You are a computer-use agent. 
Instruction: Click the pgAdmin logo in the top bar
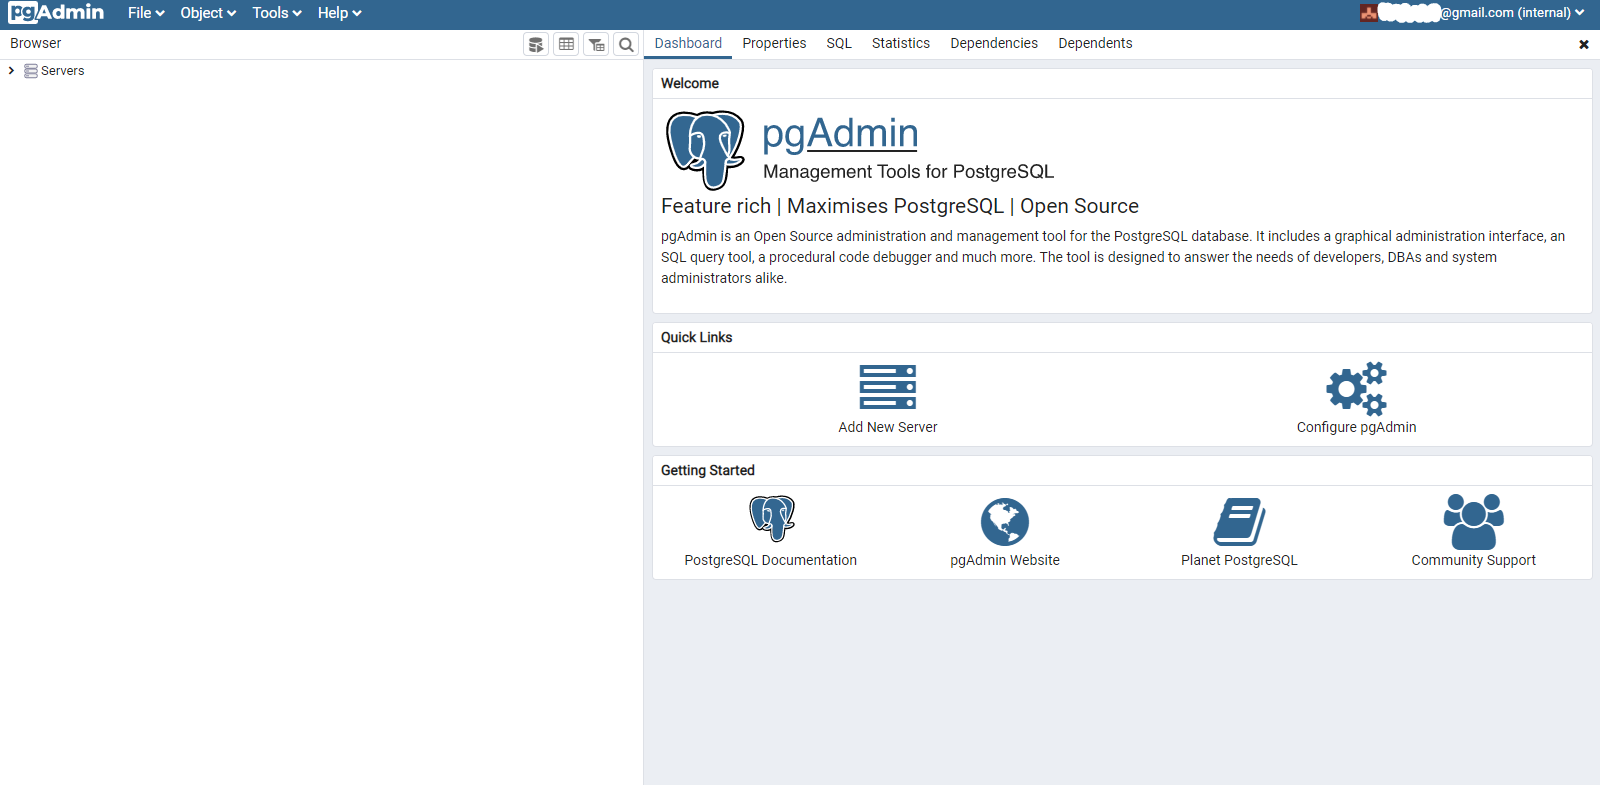(56, 13)
